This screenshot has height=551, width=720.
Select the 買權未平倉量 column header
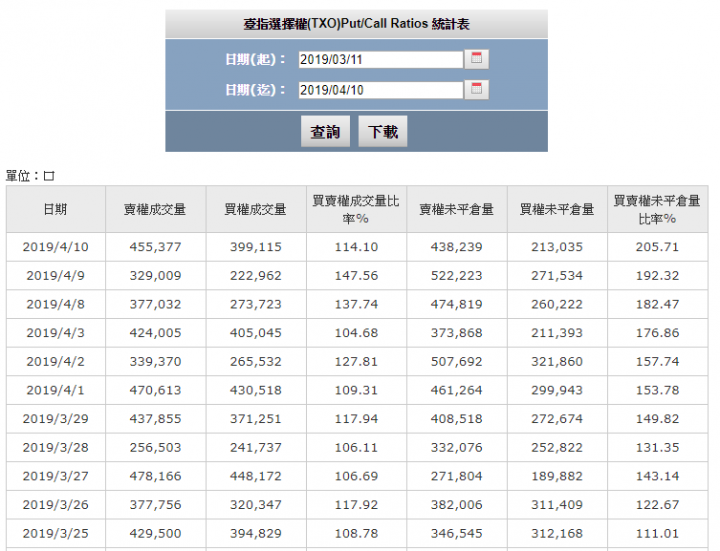tap(557, 209)
